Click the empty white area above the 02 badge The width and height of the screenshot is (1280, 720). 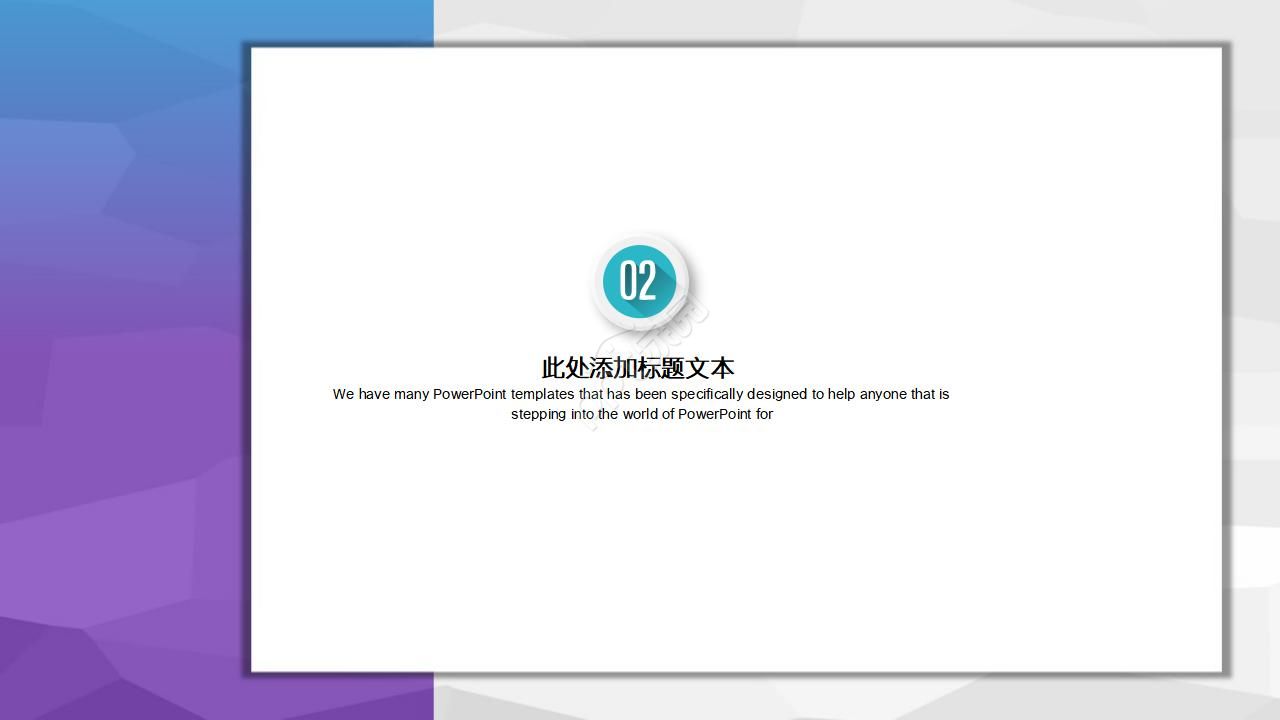pyautogui.click(x=640, y=150)
